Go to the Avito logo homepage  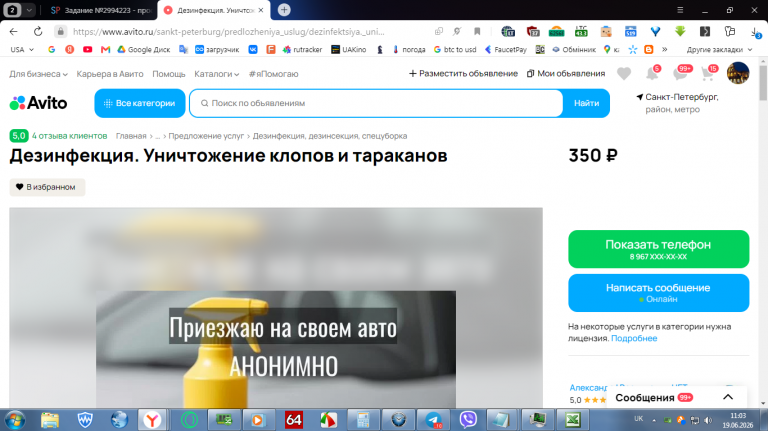(38, 103)
